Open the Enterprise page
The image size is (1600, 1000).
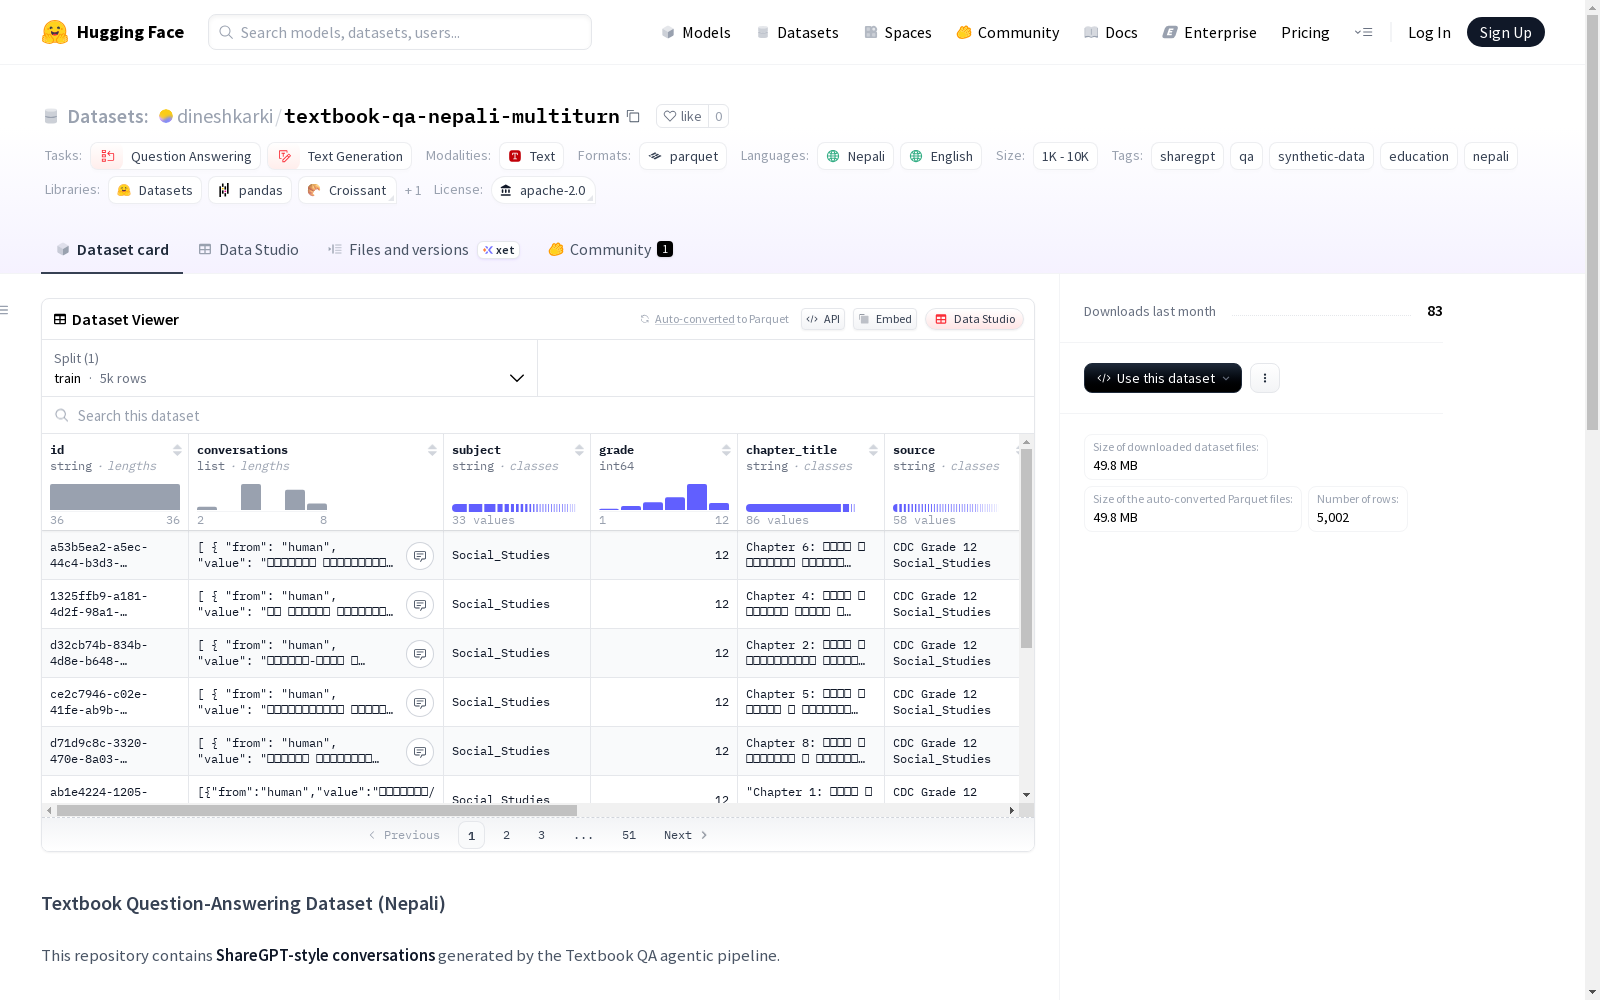click(x=1209, y=32)
